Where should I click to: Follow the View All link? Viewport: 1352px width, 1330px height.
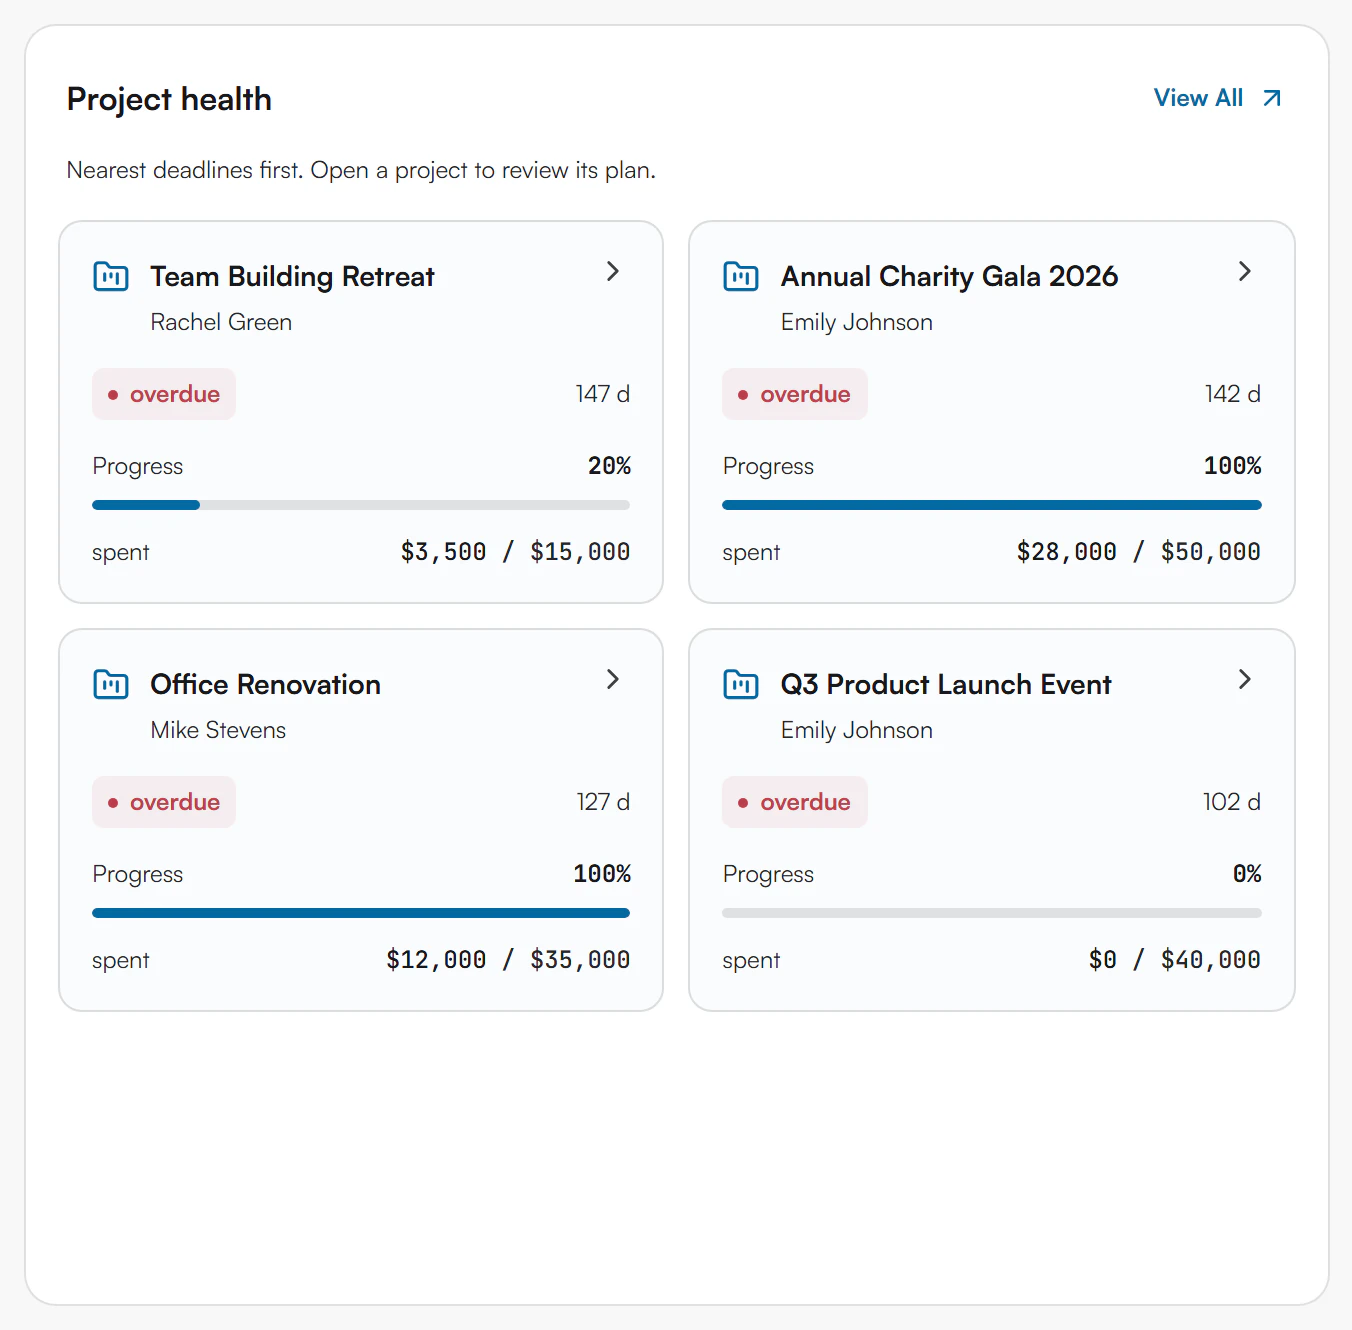click(1218, 98)
